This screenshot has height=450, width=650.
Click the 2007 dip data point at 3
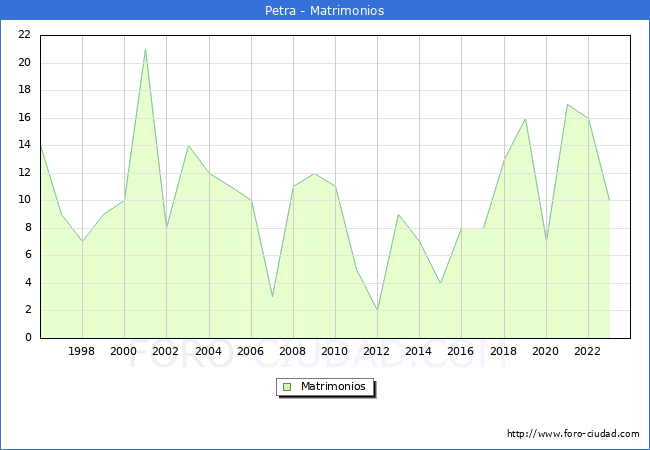(x=272, y=297)
